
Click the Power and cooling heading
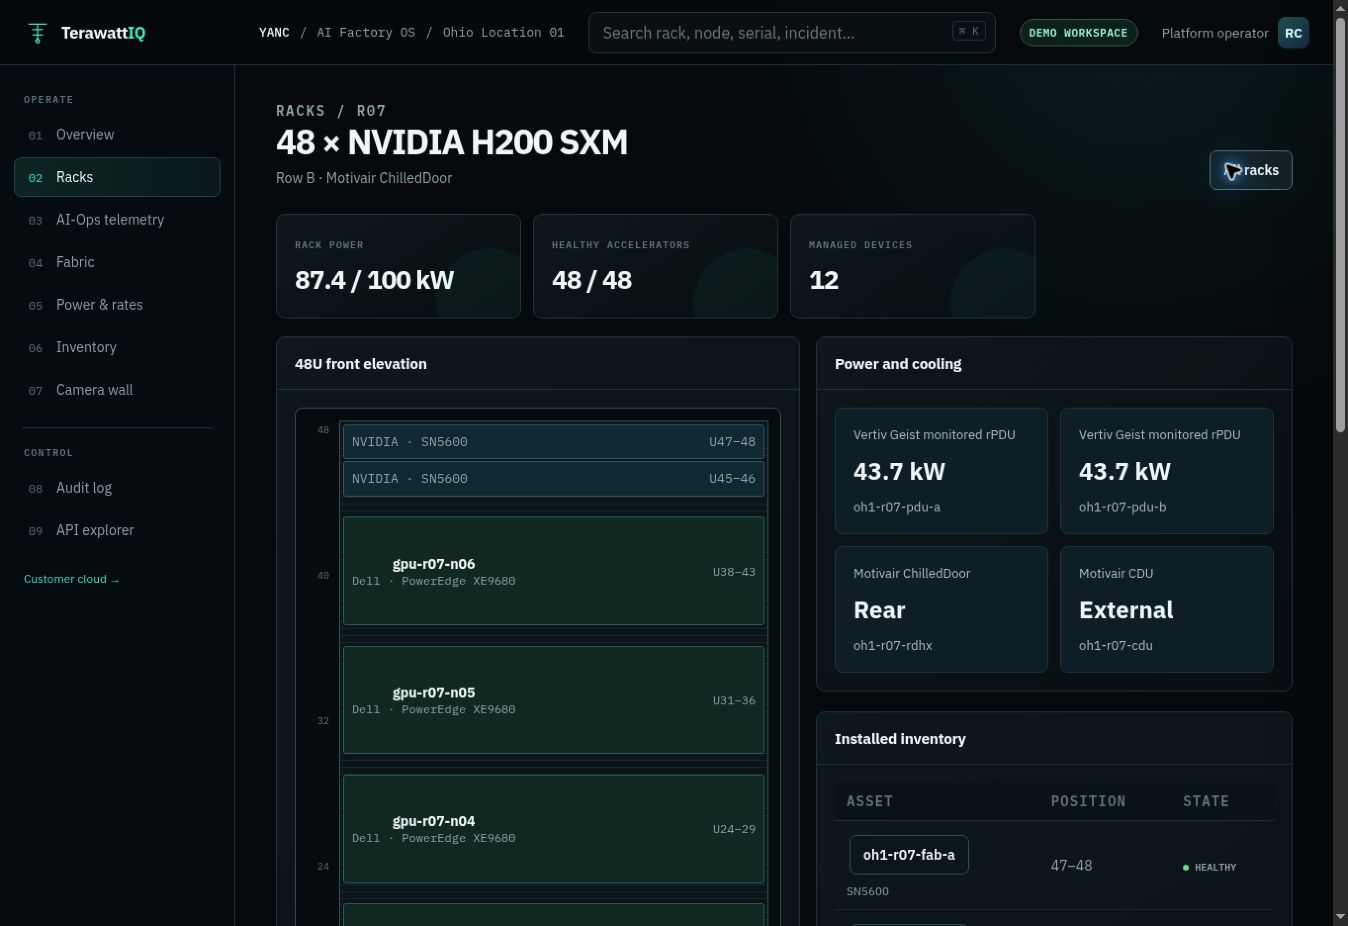(898, 364)
